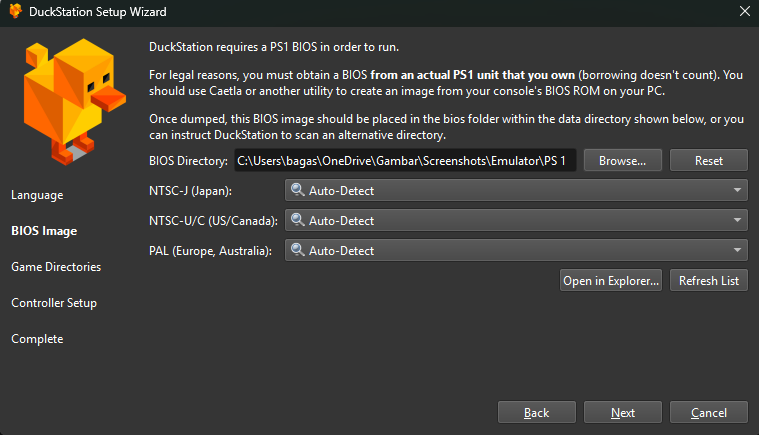Click the "NTSC-J (Japan):" label
Image resolution: width=759 pixels, height=435 pixels.
(x=190, y=191)
